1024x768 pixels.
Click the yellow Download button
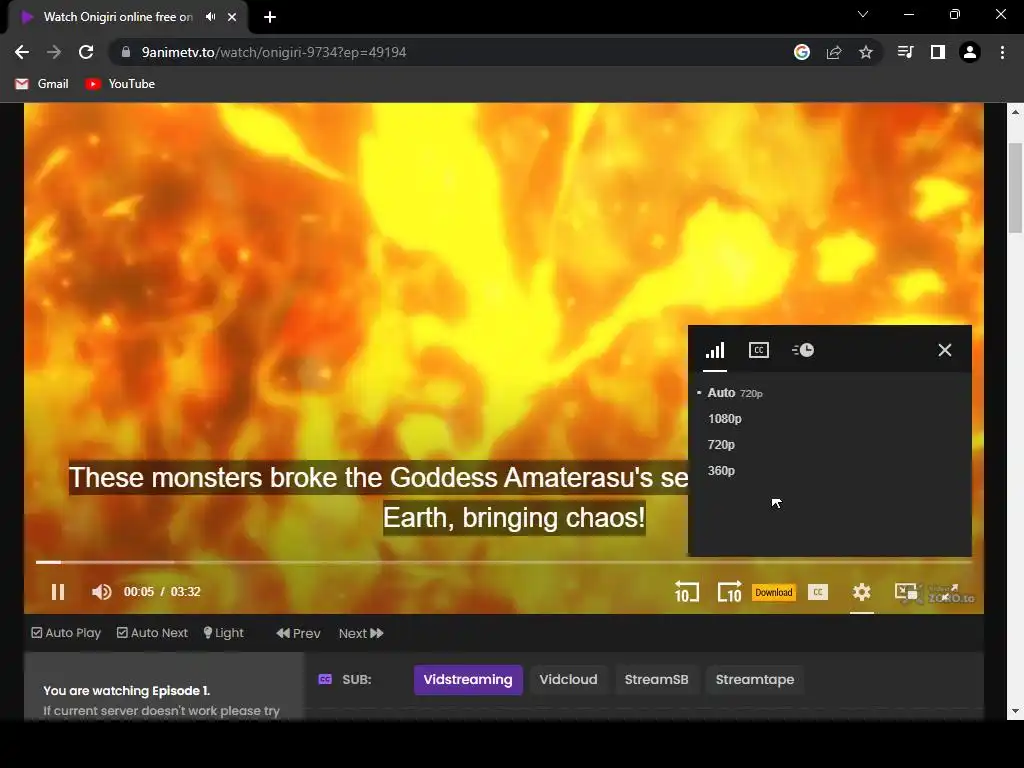click(x=774, y=592)
